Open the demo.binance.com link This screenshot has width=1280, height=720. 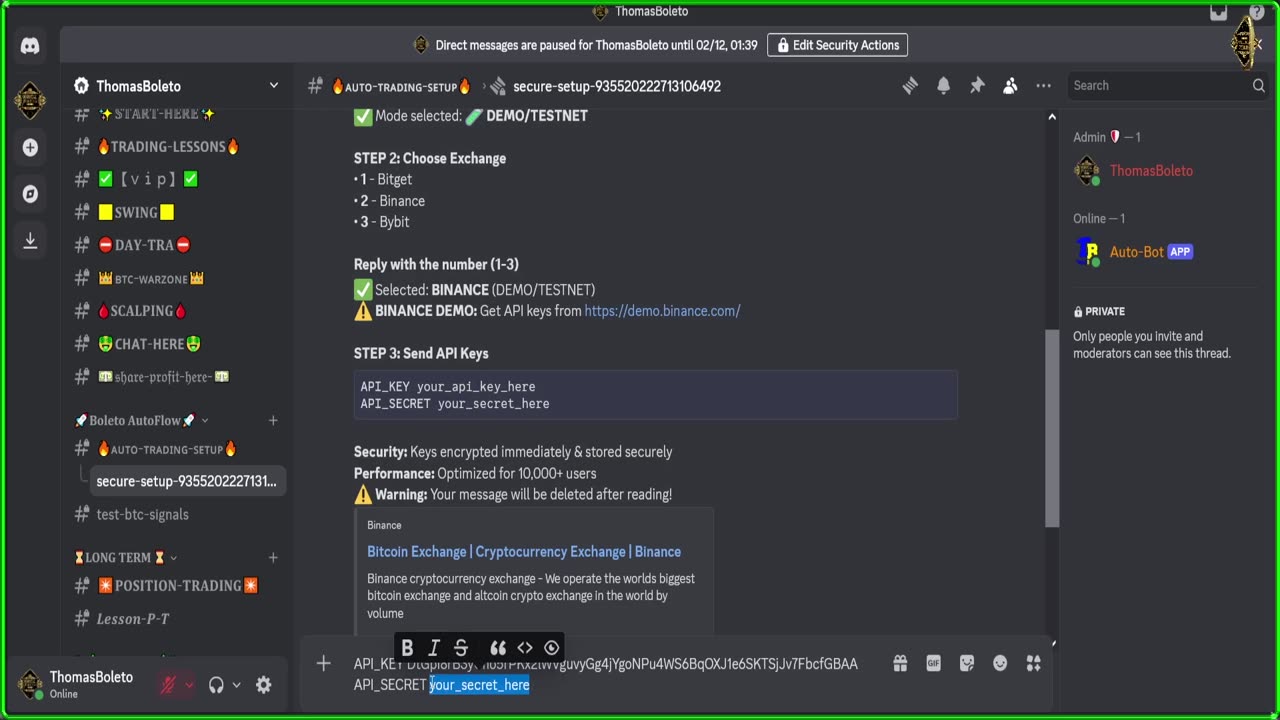point(662,311)
